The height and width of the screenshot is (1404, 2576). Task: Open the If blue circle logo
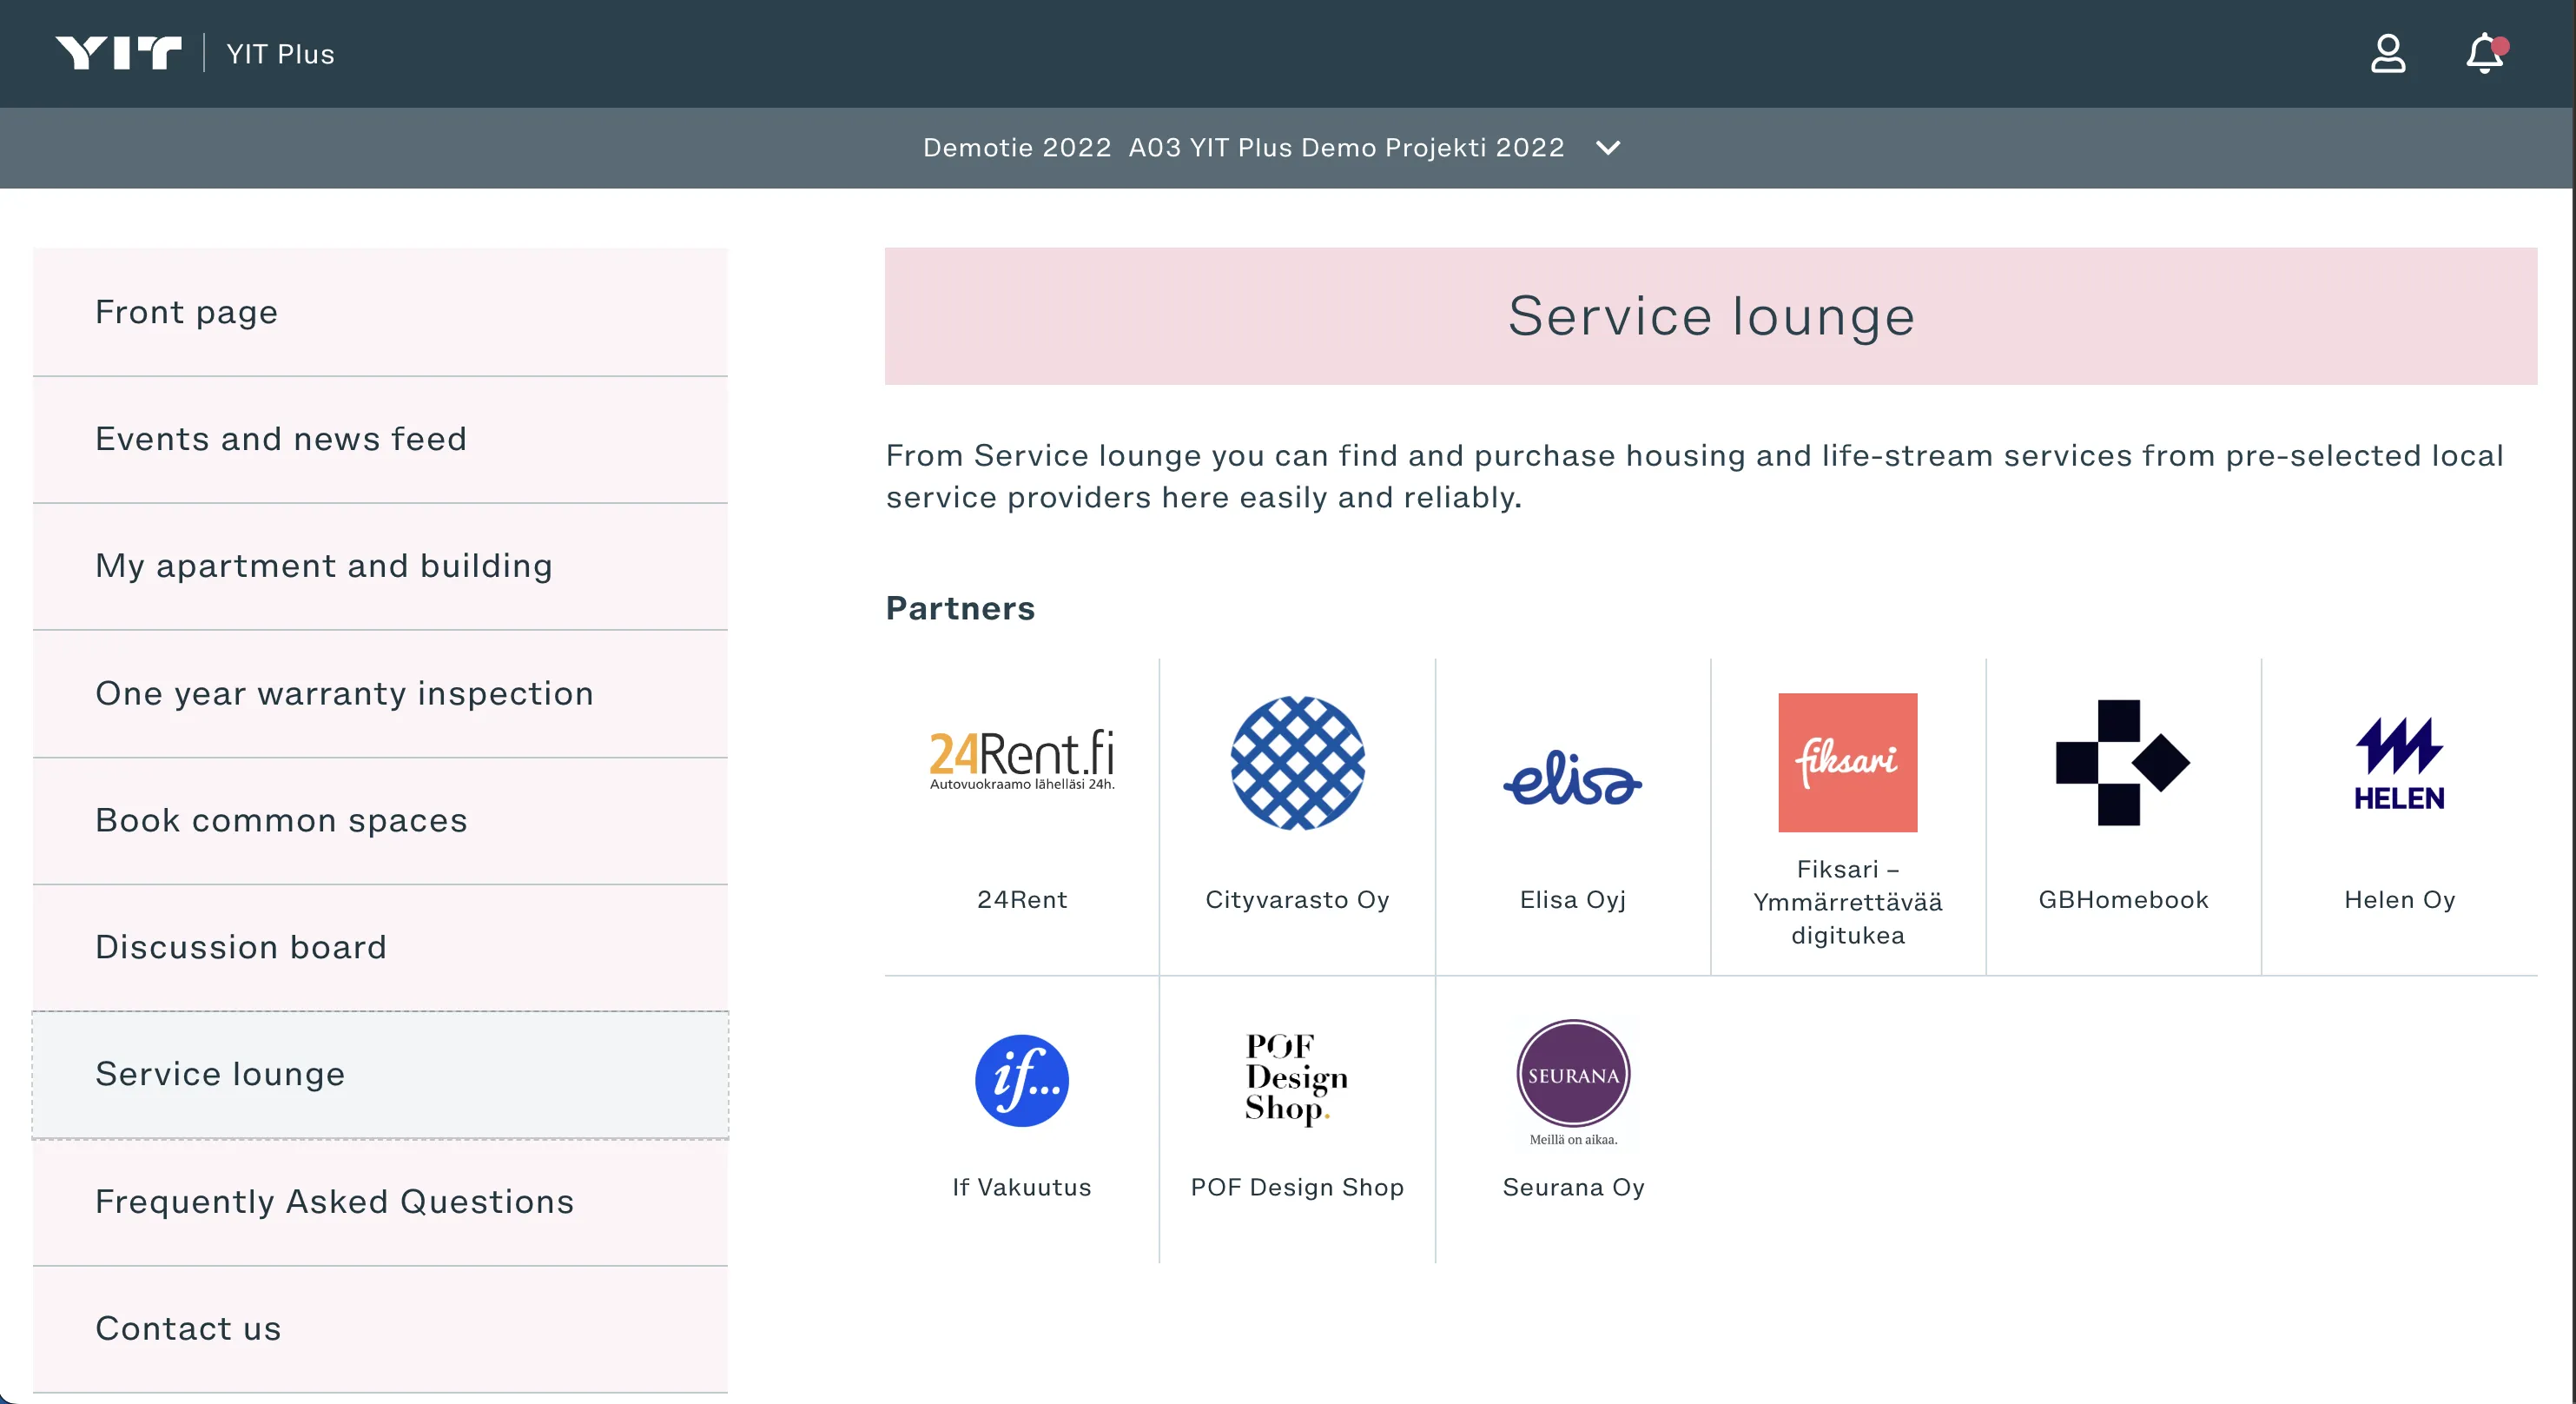[1022, 1081]
